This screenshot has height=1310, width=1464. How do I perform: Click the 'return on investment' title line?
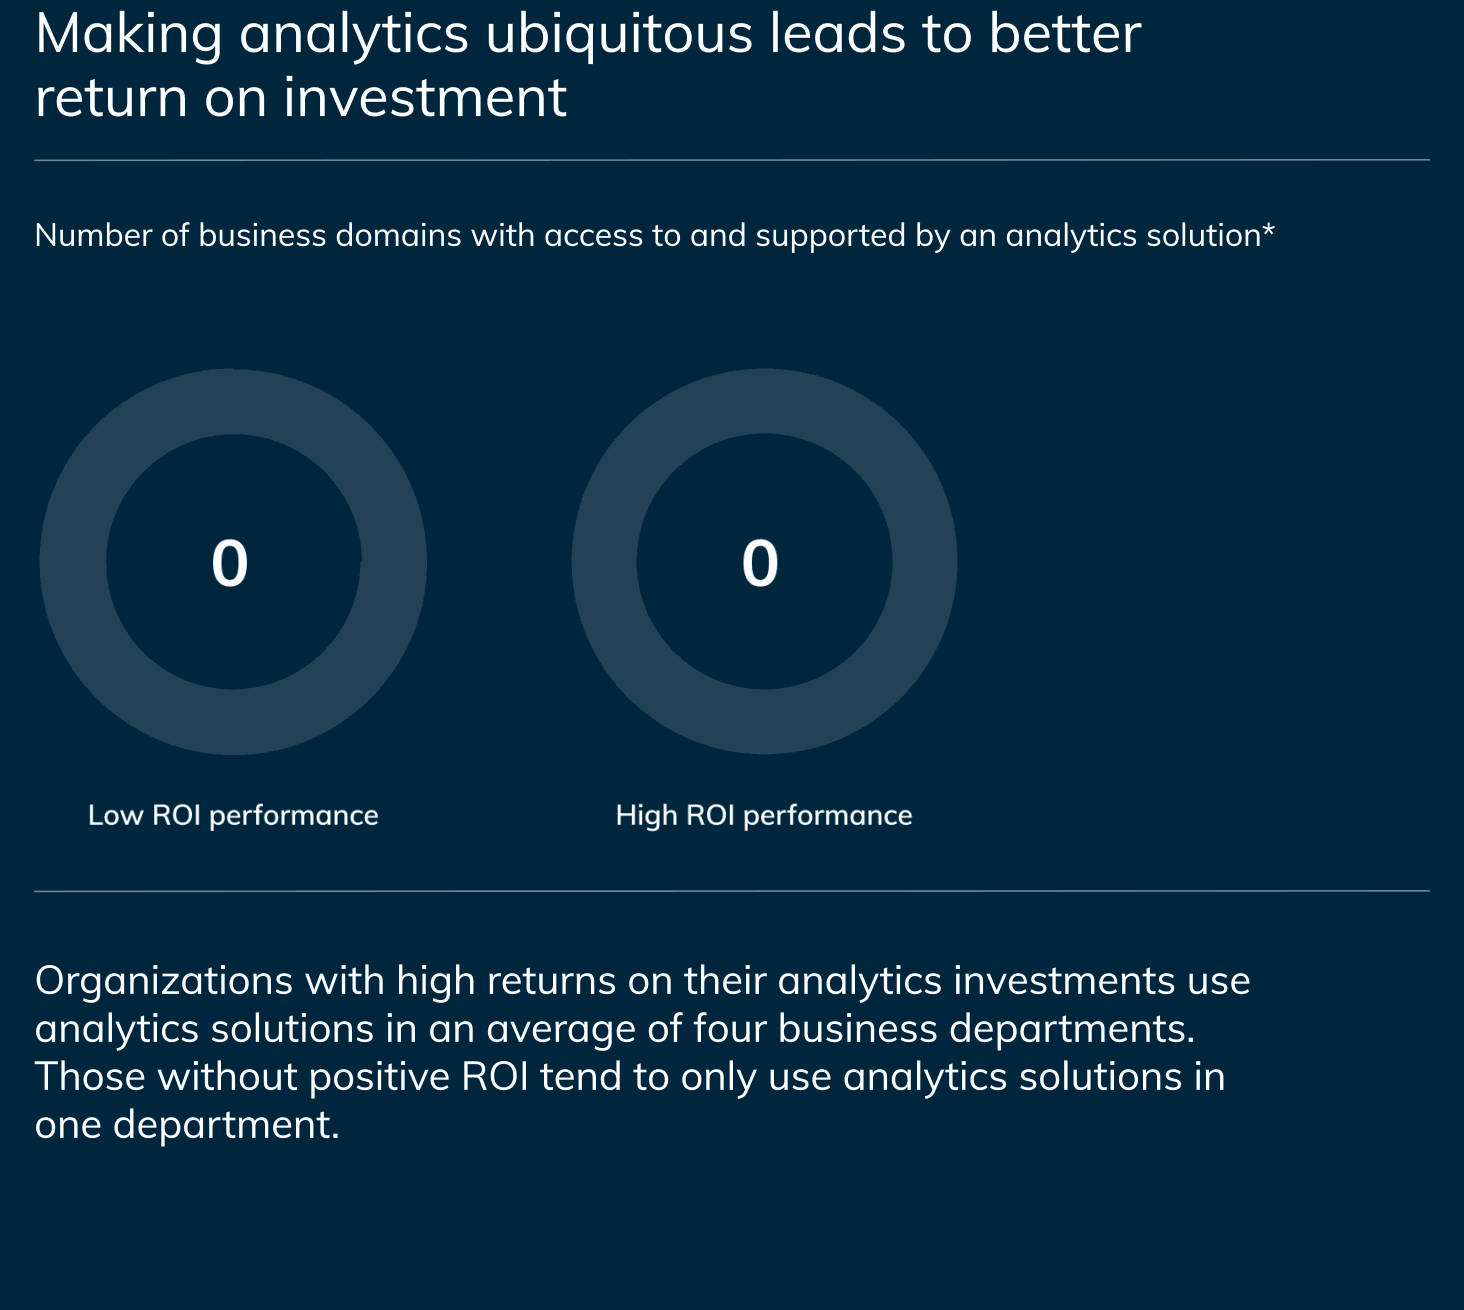(x=301, y=98)
